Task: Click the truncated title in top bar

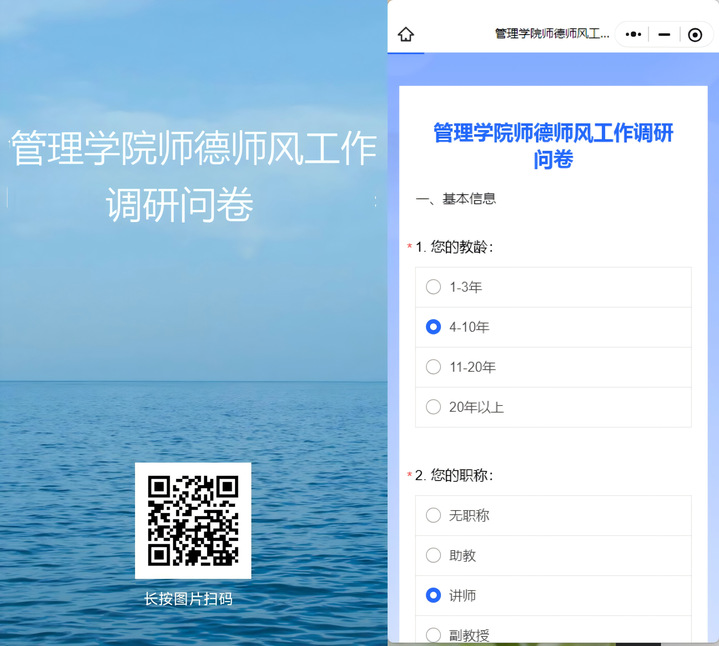Action: (552, 34)
